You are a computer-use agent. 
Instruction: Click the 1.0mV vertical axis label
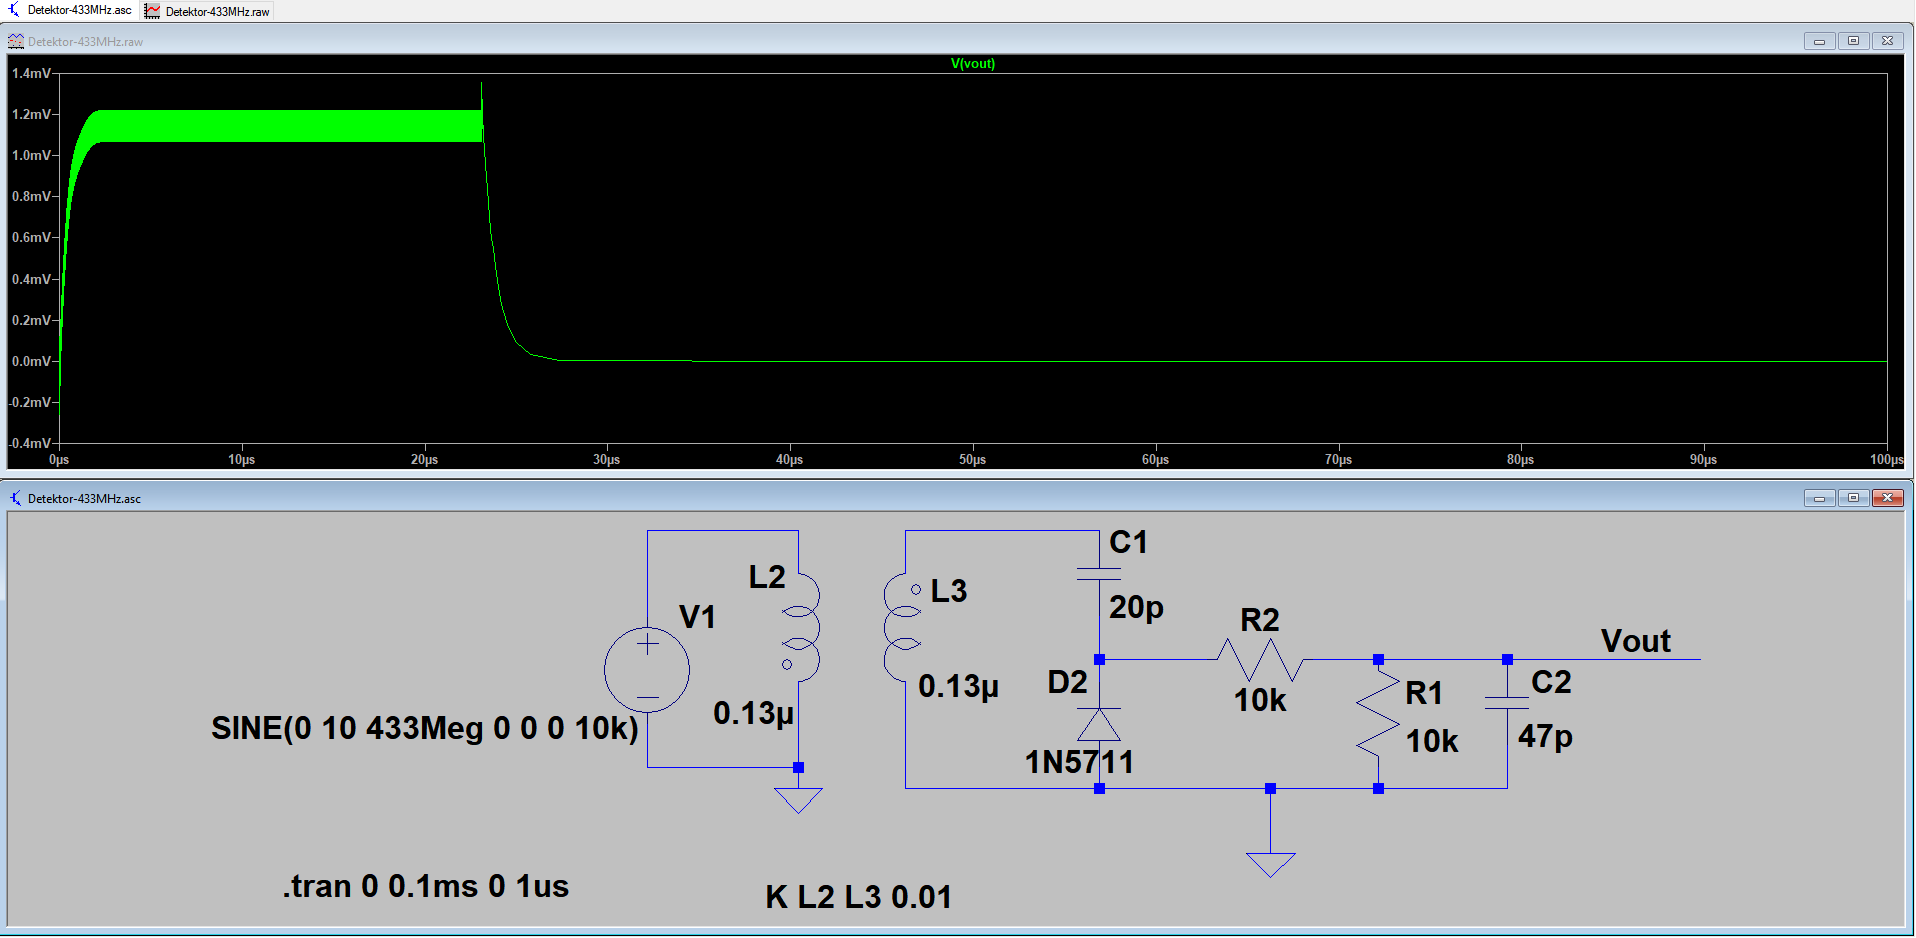[x=31, y=155]
